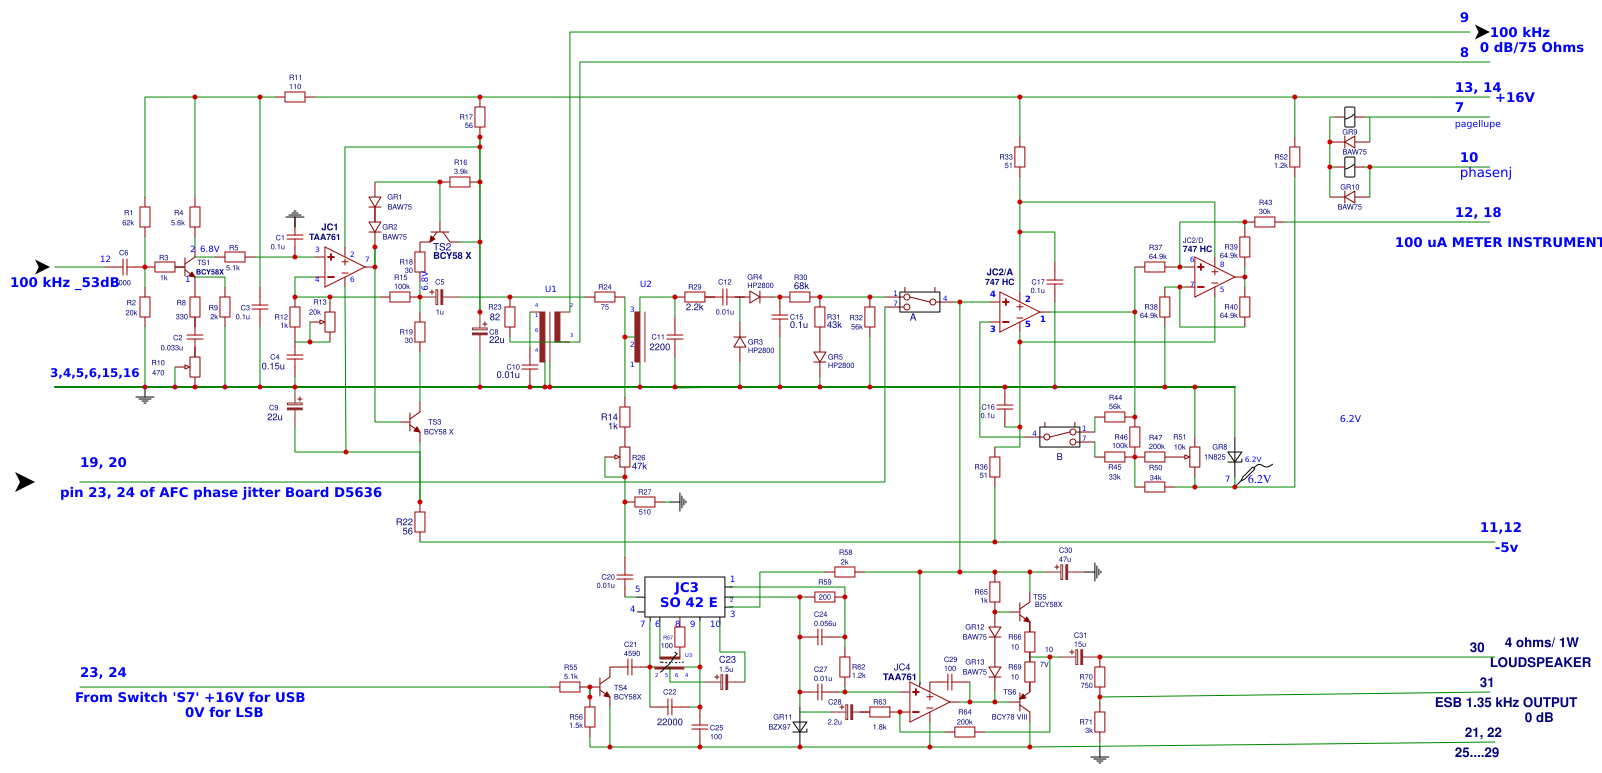Click the '6.8V' voltage annotation near TS1
Screen dimensions: 1602x773
click(x=209, y=249)
